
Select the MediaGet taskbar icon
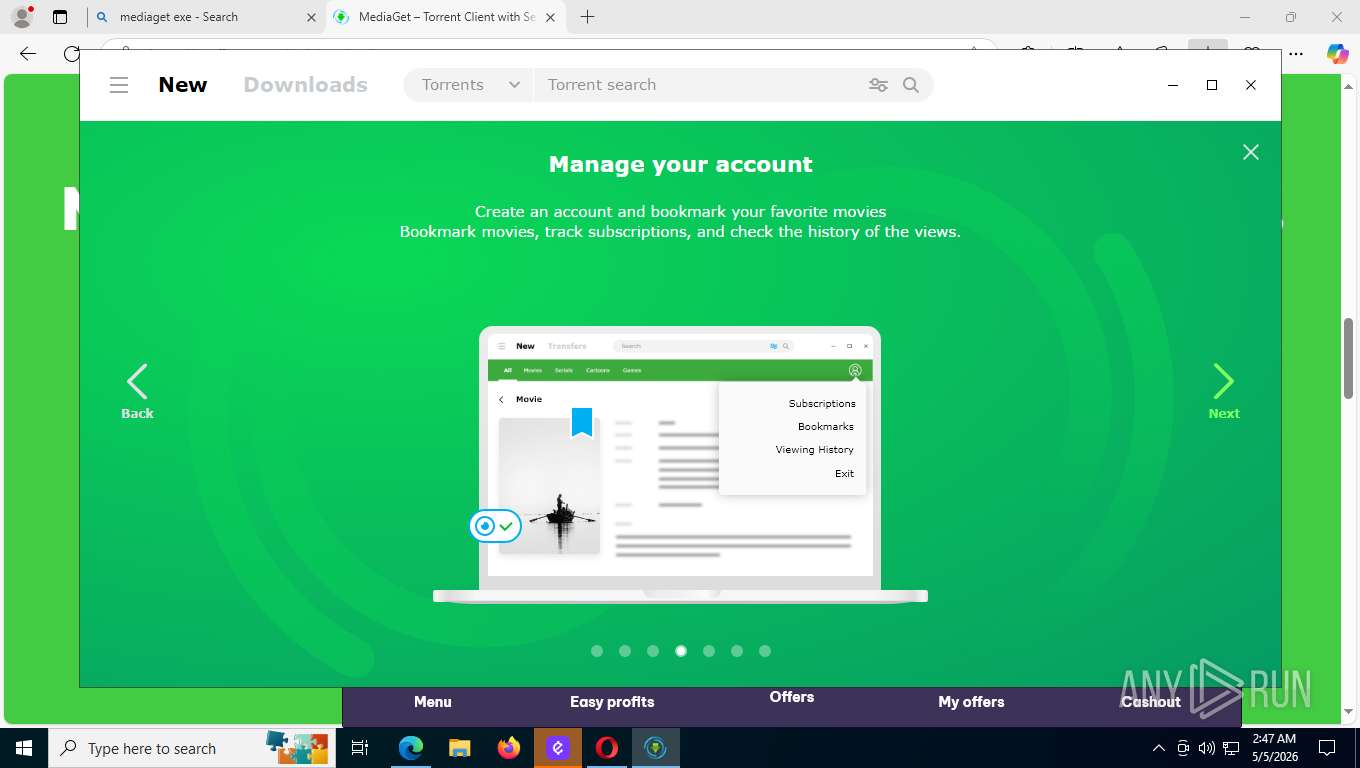(x=656, y=748)
